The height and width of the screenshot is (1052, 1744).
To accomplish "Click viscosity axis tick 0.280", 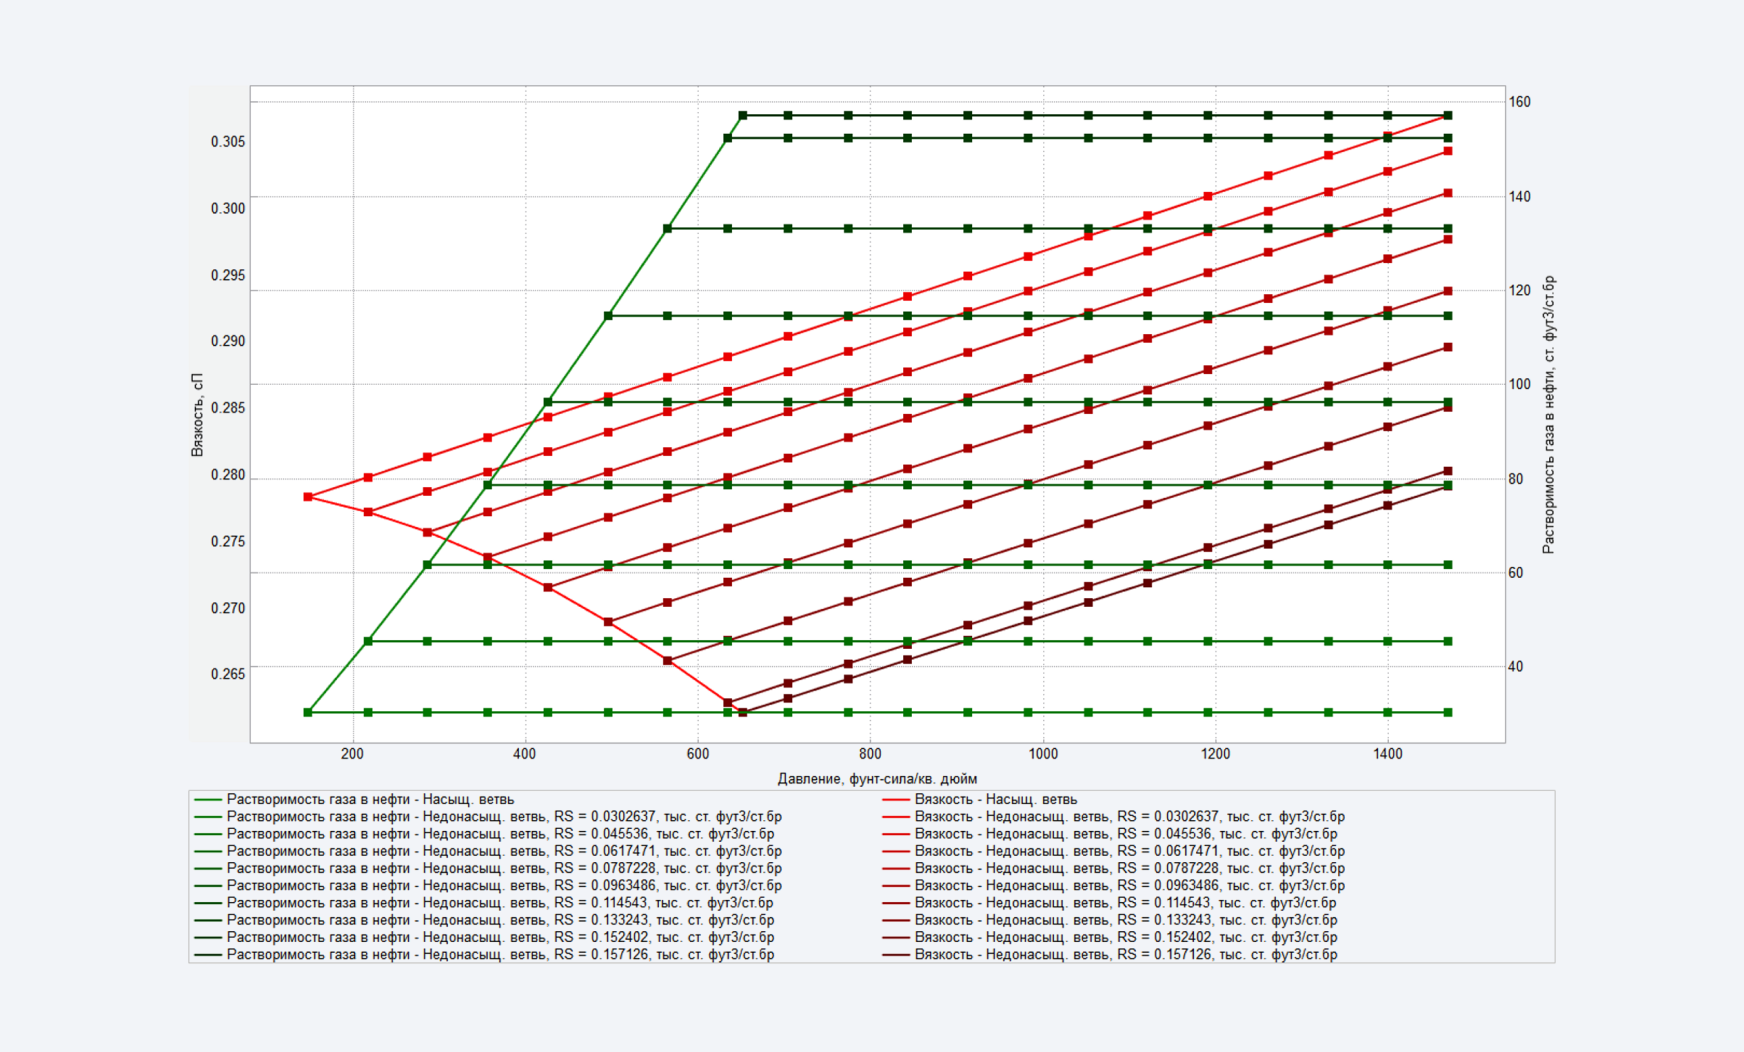I will pyautogui.click(x=227, y=474).
